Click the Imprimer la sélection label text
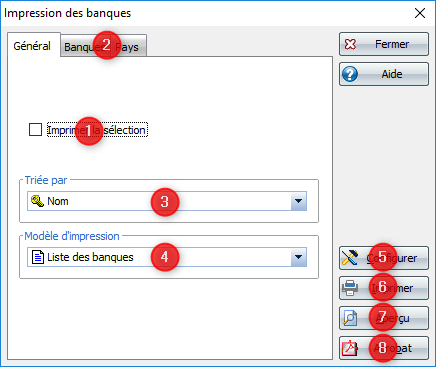 point(97,130)
